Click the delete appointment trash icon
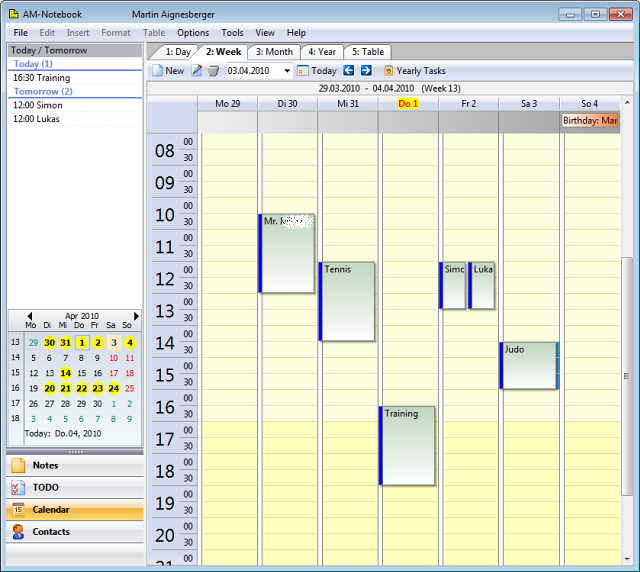Screen dimensions: 640x572 point(213,71)
